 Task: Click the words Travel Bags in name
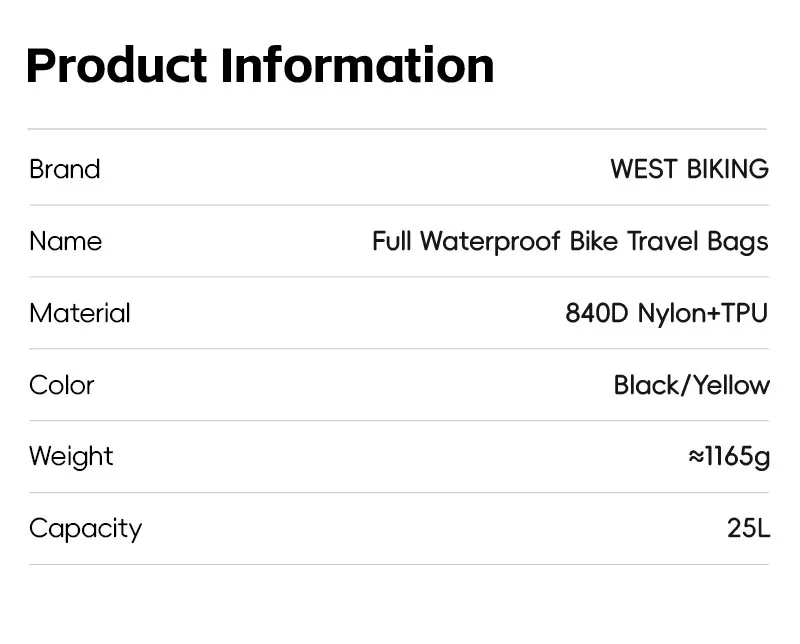pos(698,241)
